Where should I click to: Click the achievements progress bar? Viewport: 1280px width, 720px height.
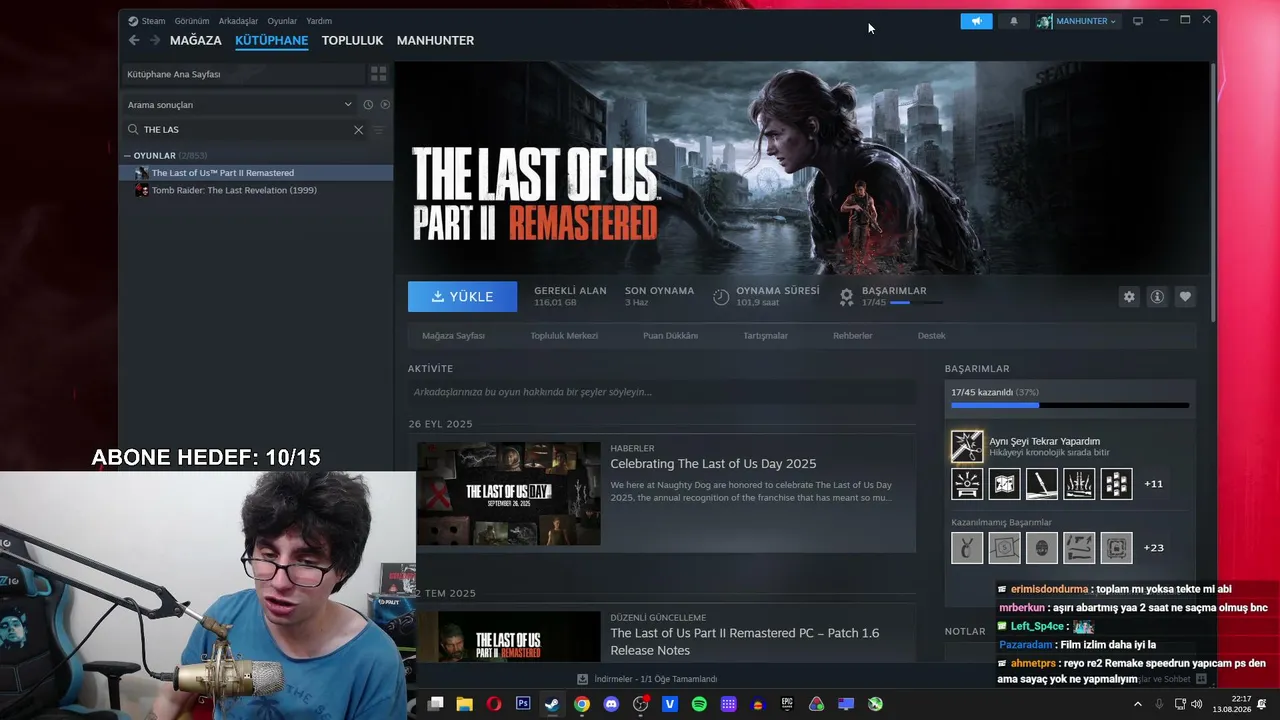pyautogui.click(x=1070, y=405)
